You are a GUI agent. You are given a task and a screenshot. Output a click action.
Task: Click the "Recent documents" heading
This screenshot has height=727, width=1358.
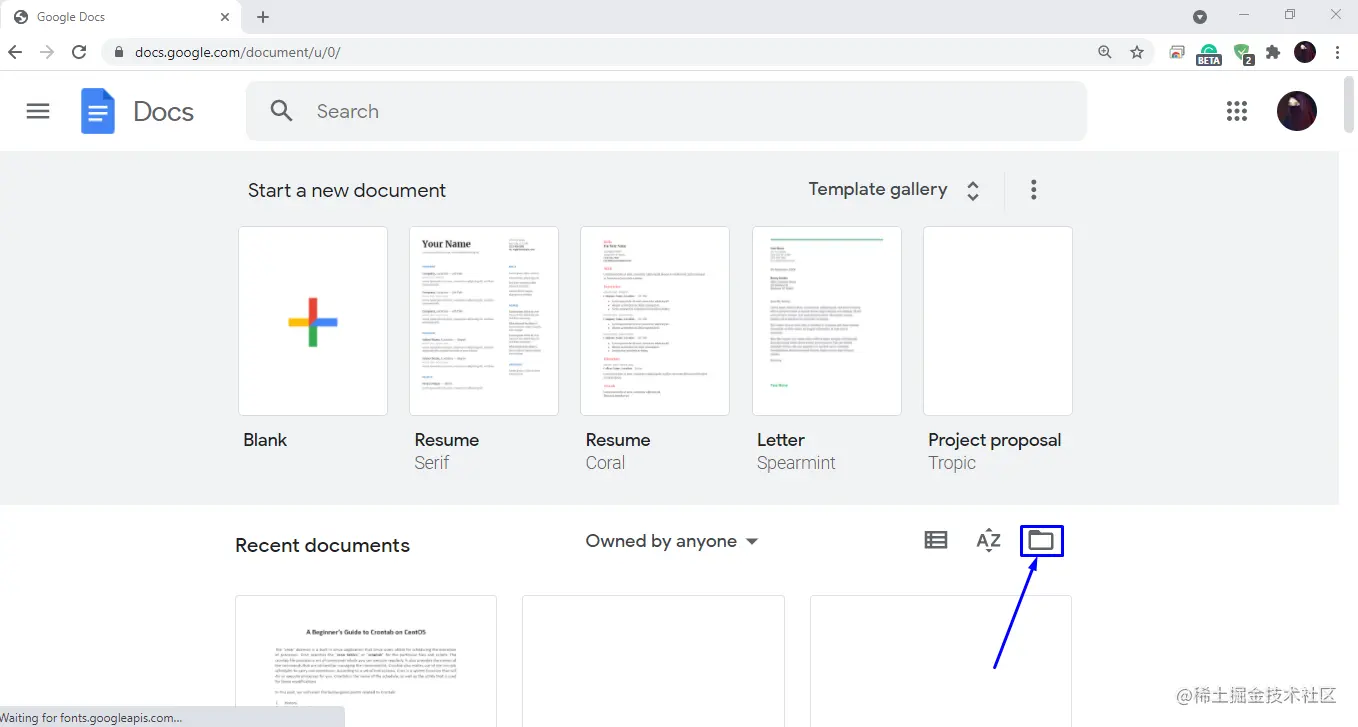[322, 545]
